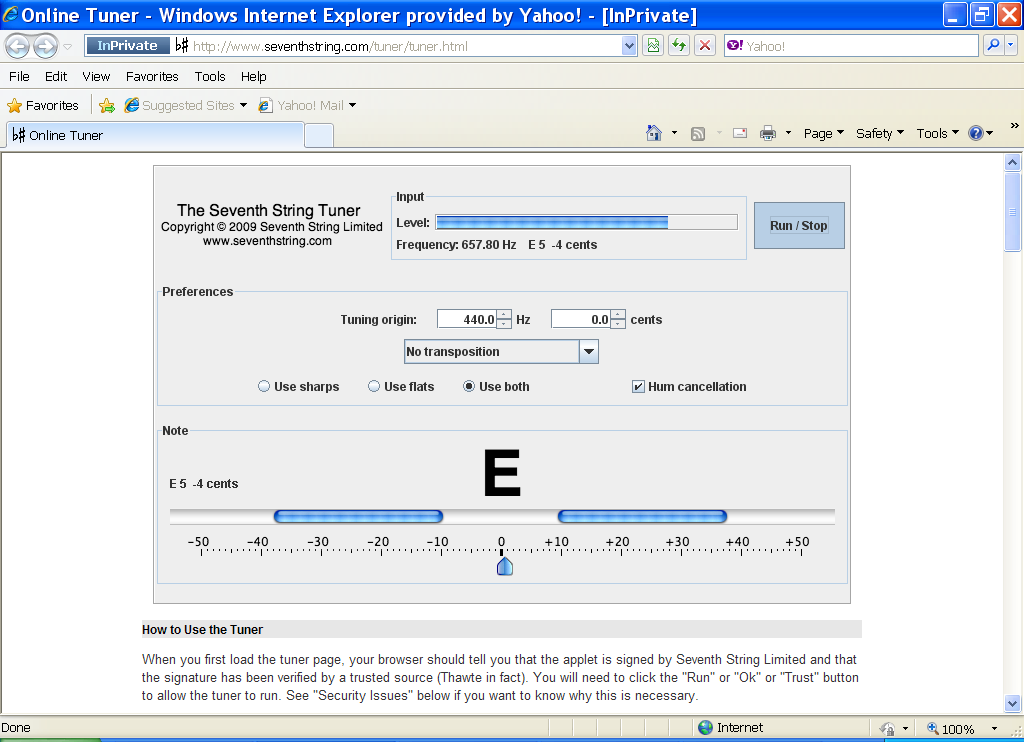Click the input Level meter bar
The image size is (1024, 742).
tap(586, 222)
